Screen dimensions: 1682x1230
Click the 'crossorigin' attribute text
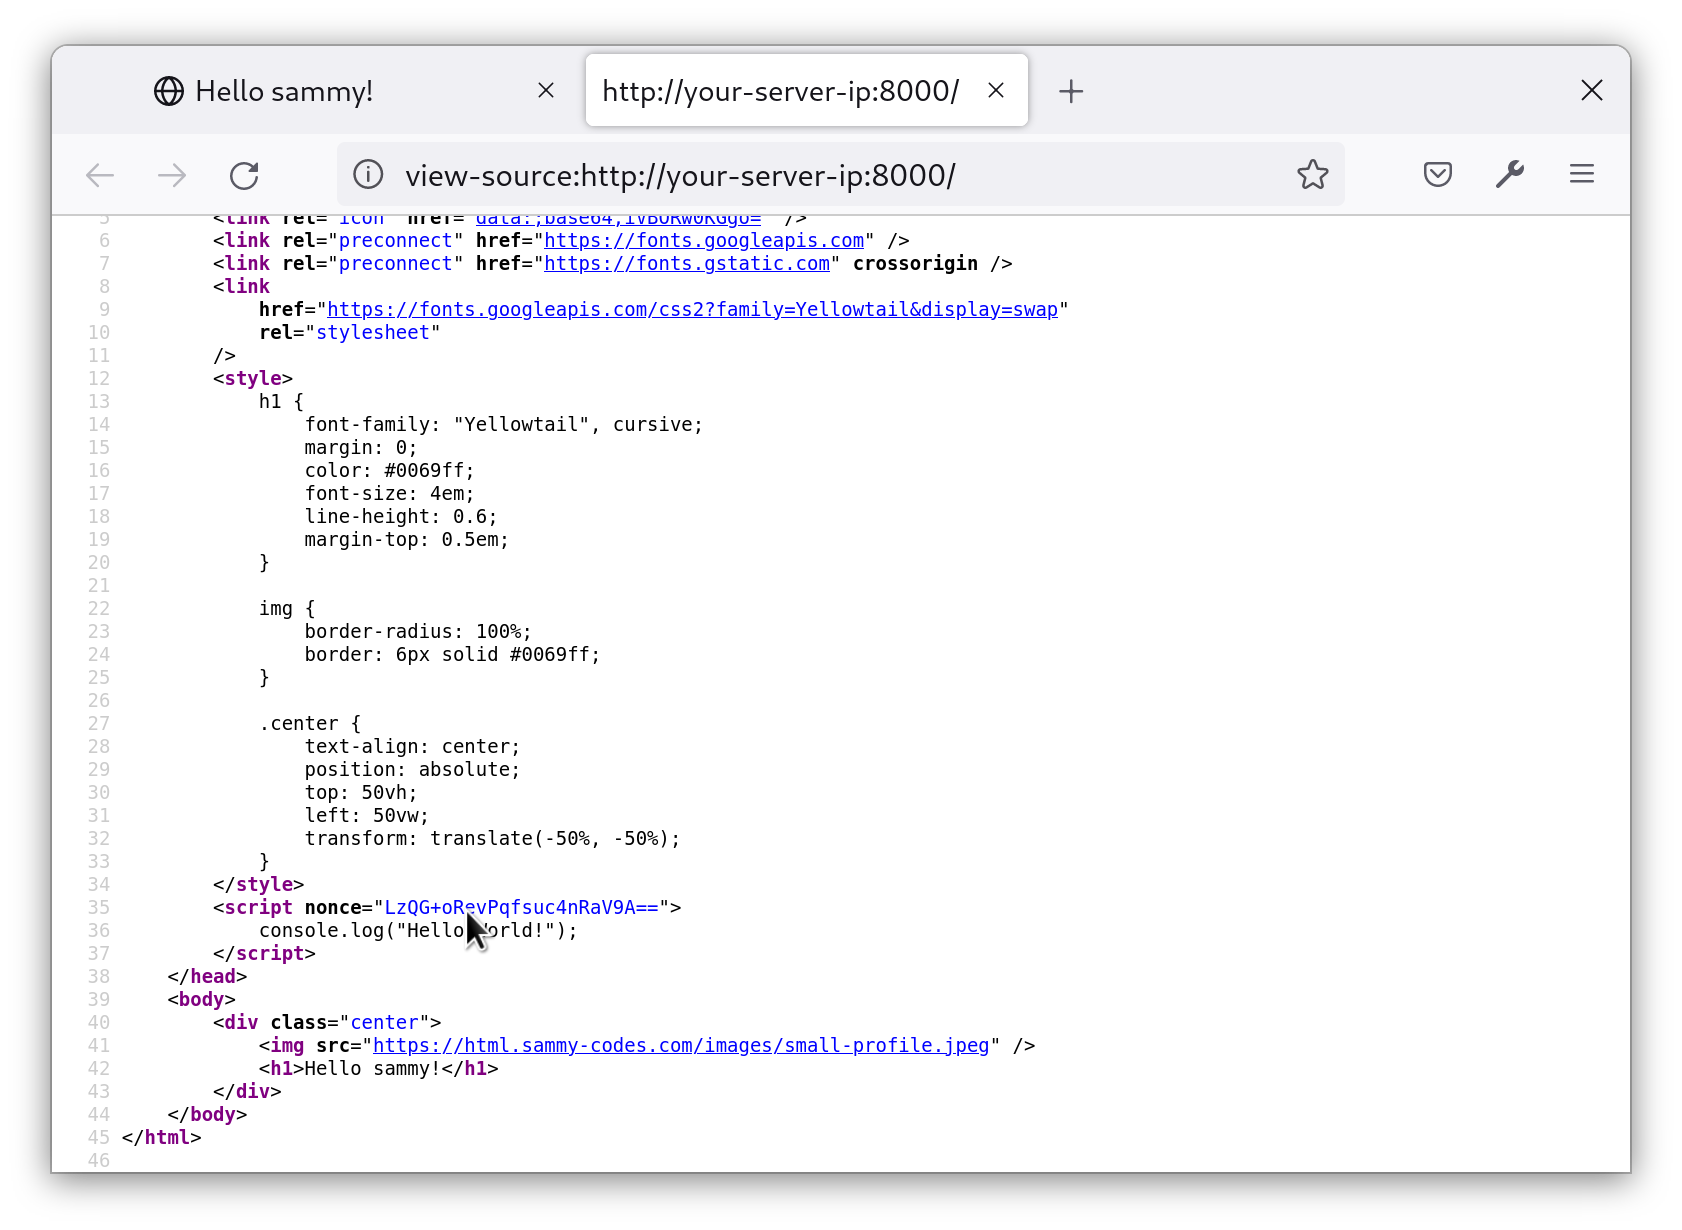pos(915,263)
